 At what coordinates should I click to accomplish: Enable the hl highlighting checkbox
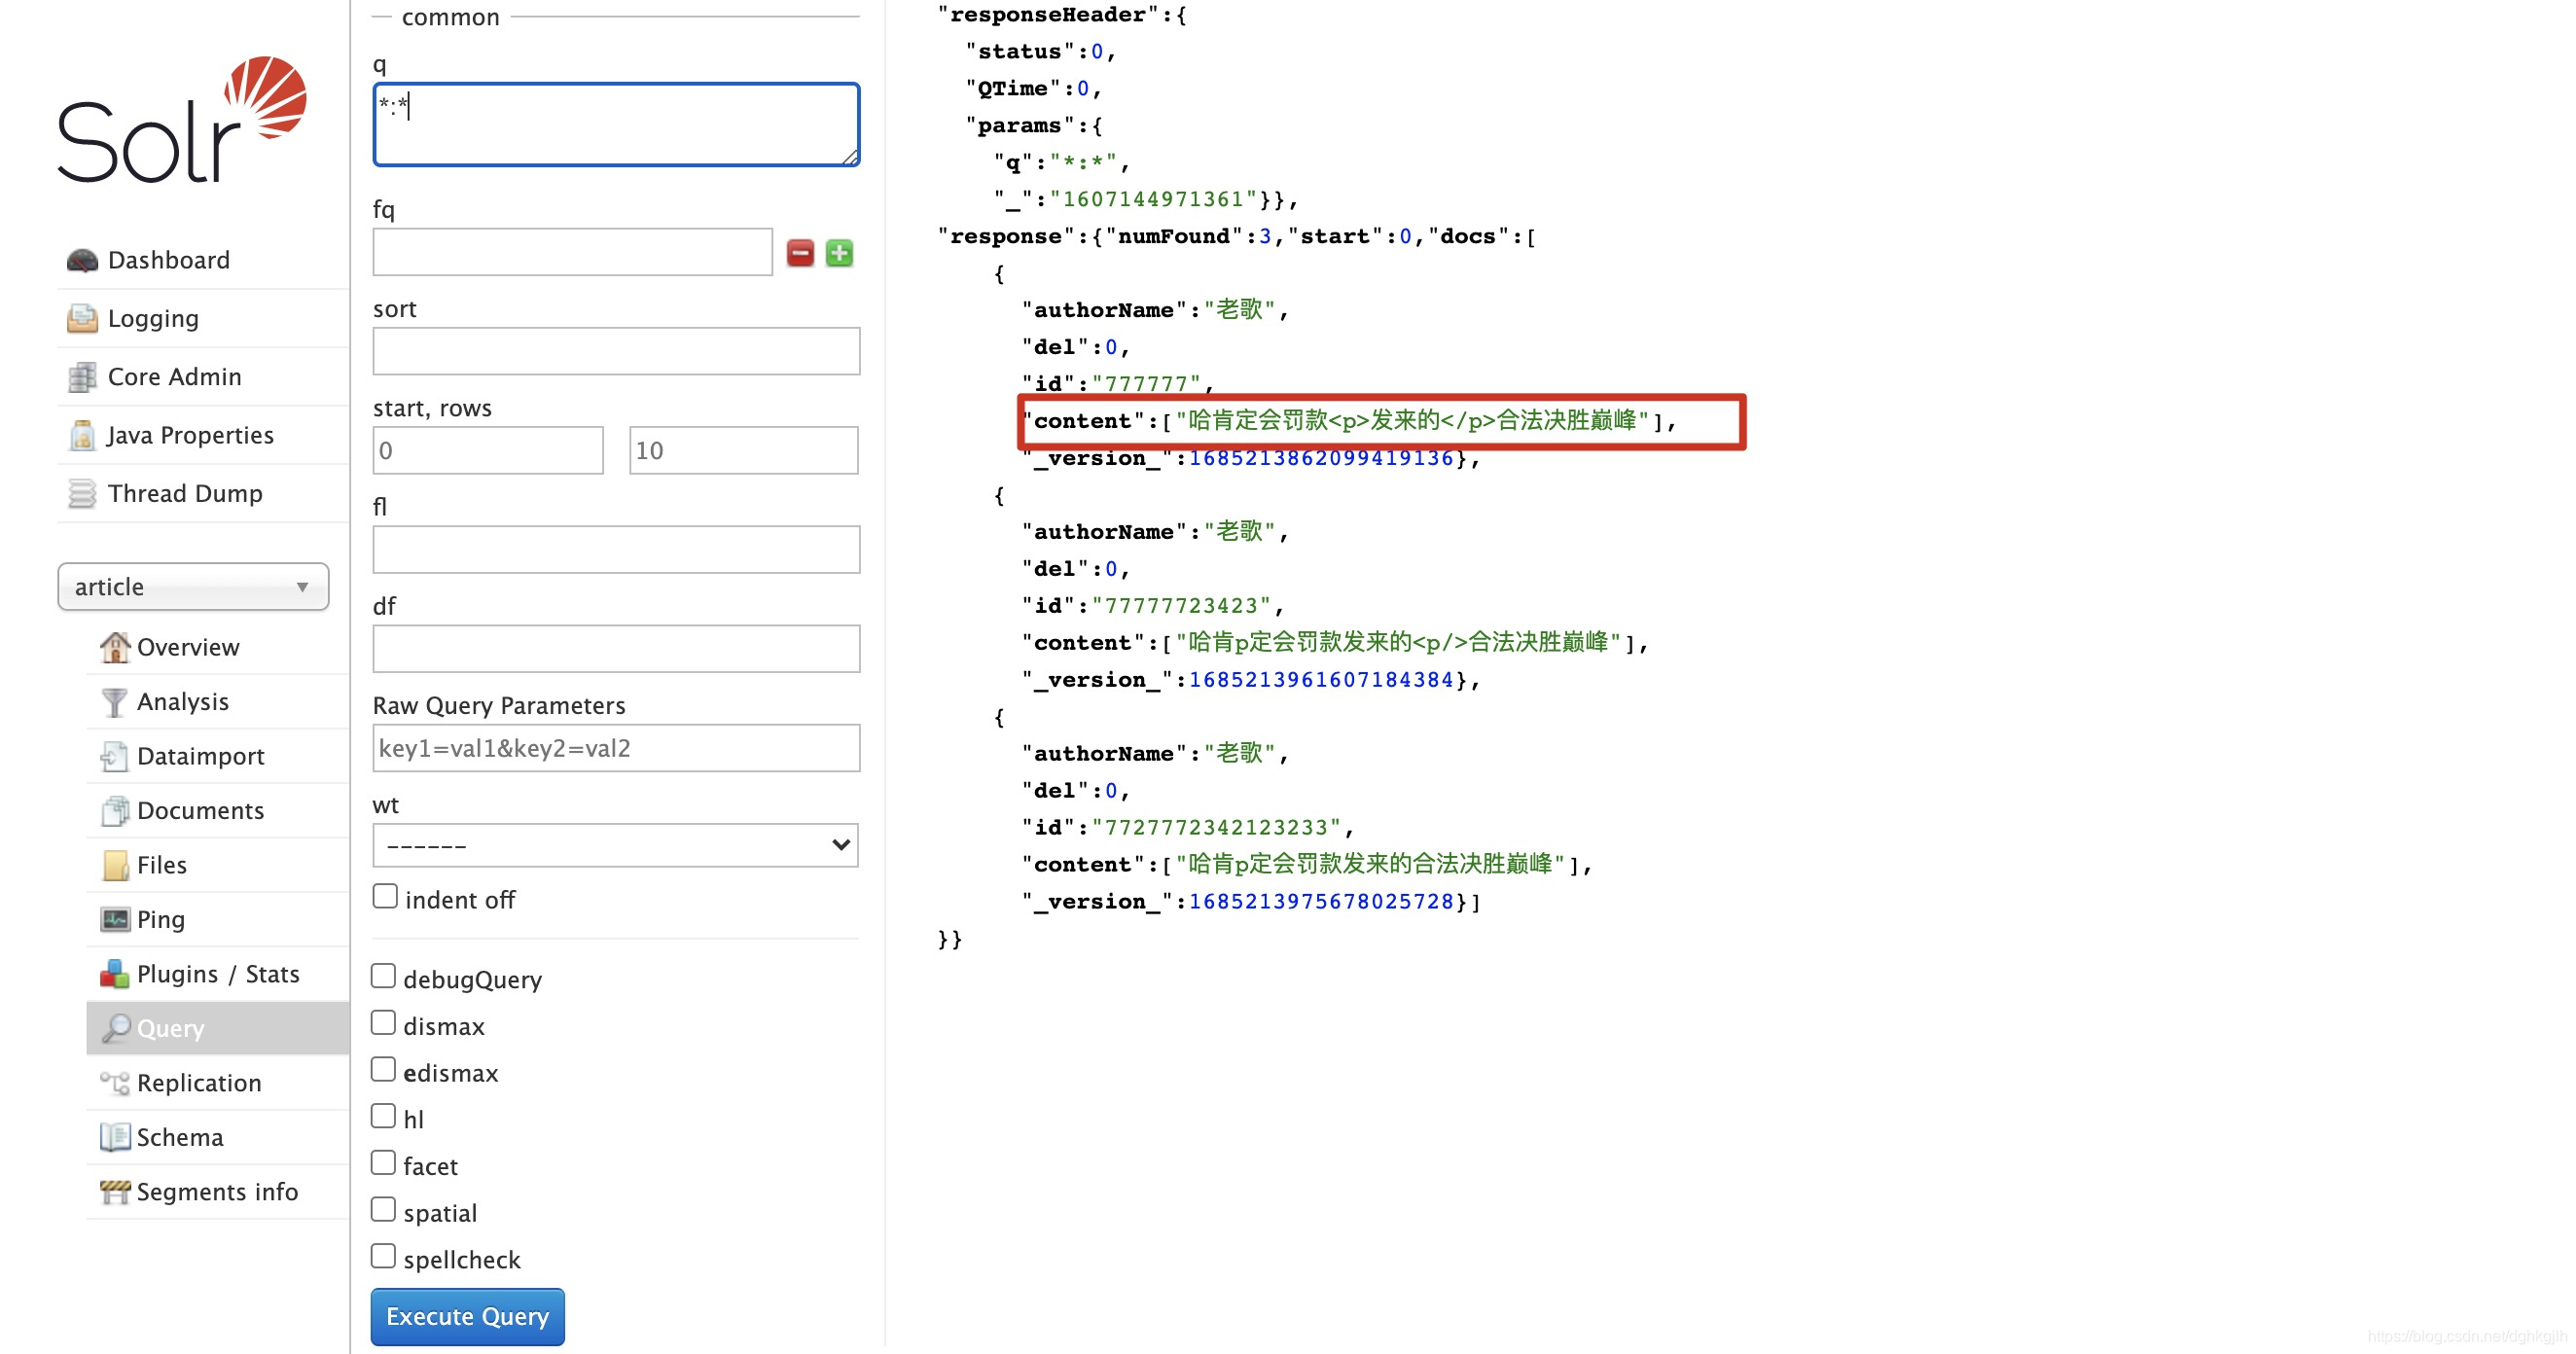coord(383,1116)
